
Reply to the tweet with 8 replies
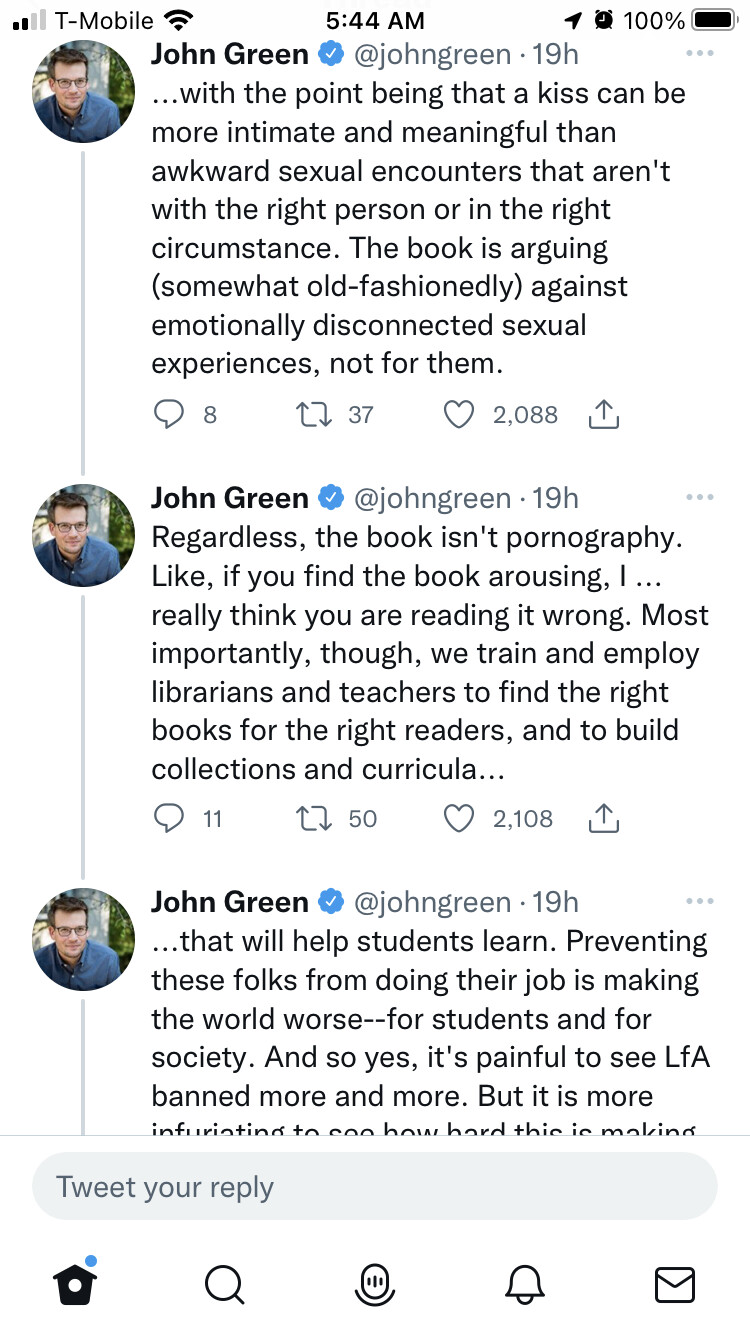tap(168, 414)
